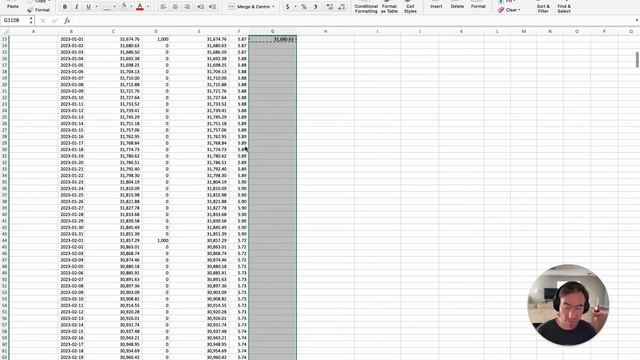Click cell G13 with copied value
The image size is (640, 360).
coord(273,39)
